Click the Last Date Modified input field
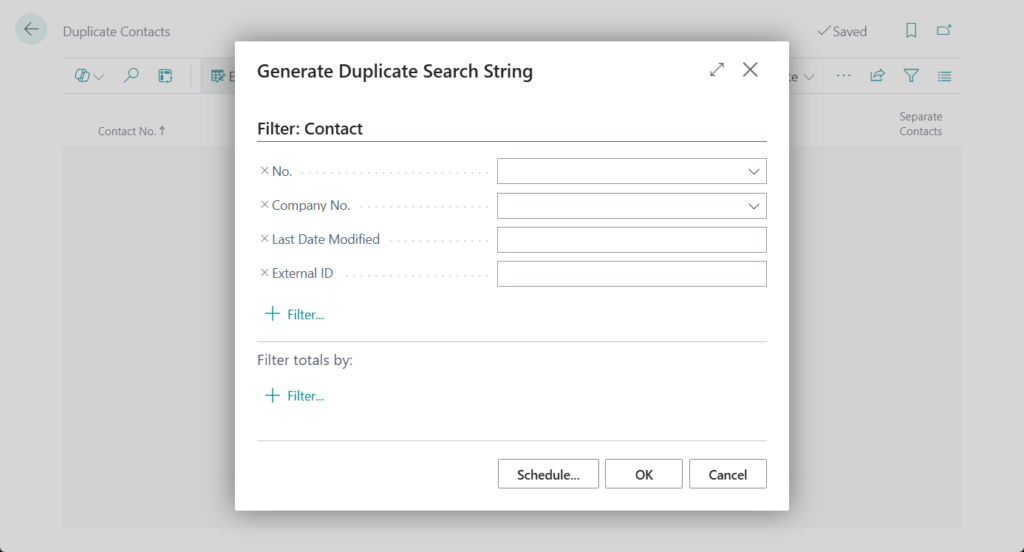The image size is (1024, 552). point(631,240)
